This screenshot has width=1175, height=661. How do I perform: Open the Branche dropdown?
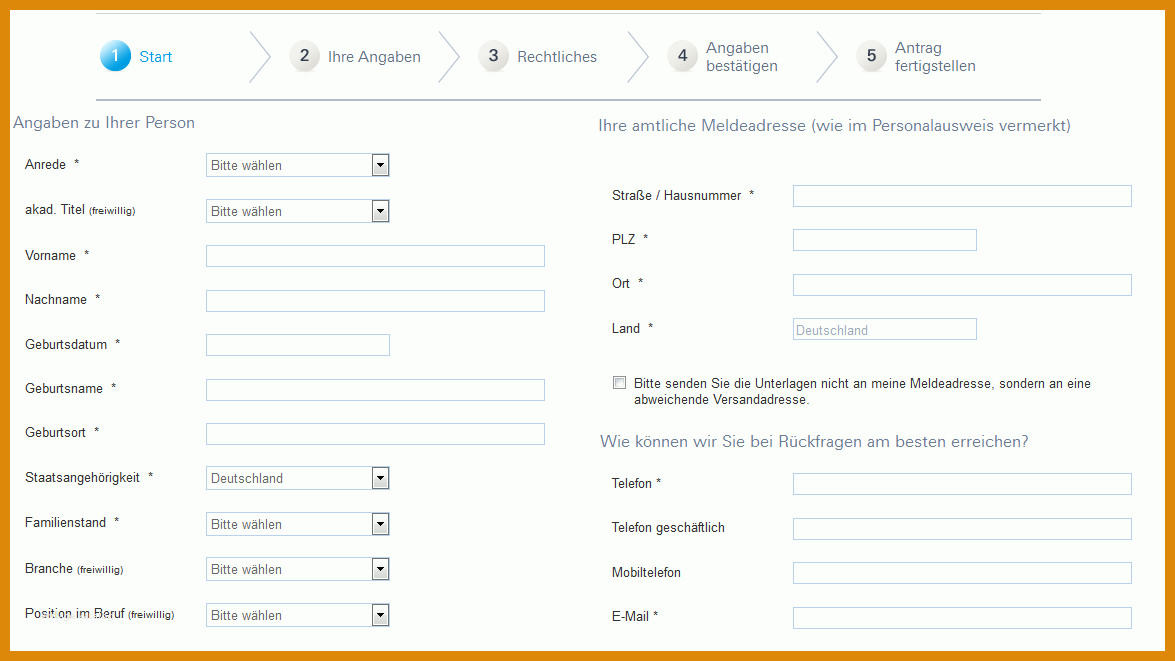297,570
